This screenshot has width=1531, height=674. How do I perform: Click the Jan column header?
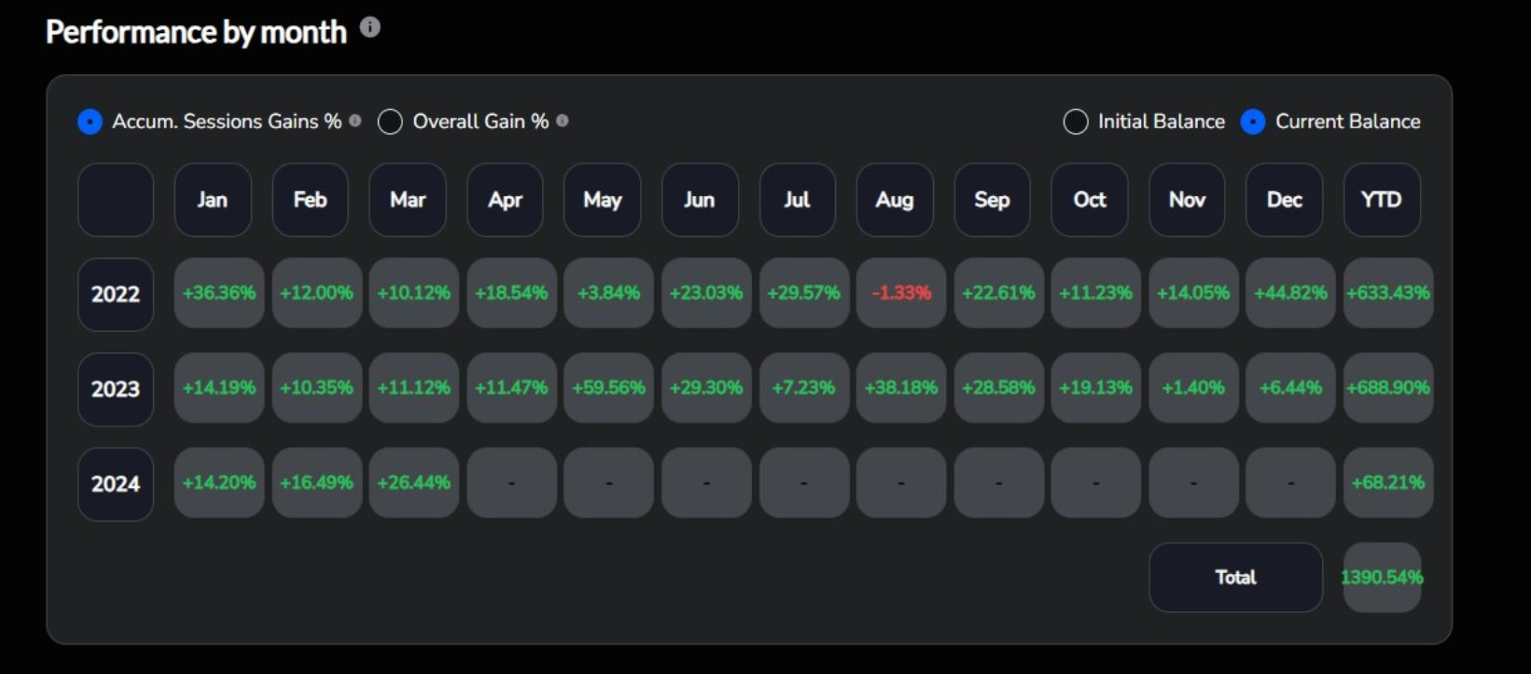click(x=212, y=200)
